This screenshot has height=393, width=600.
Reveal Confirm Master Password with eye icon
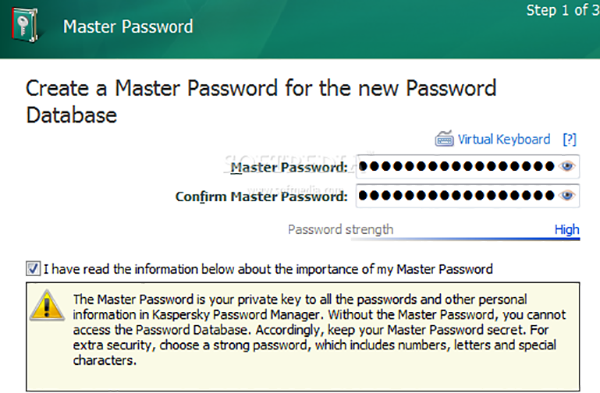pos(567,196)
